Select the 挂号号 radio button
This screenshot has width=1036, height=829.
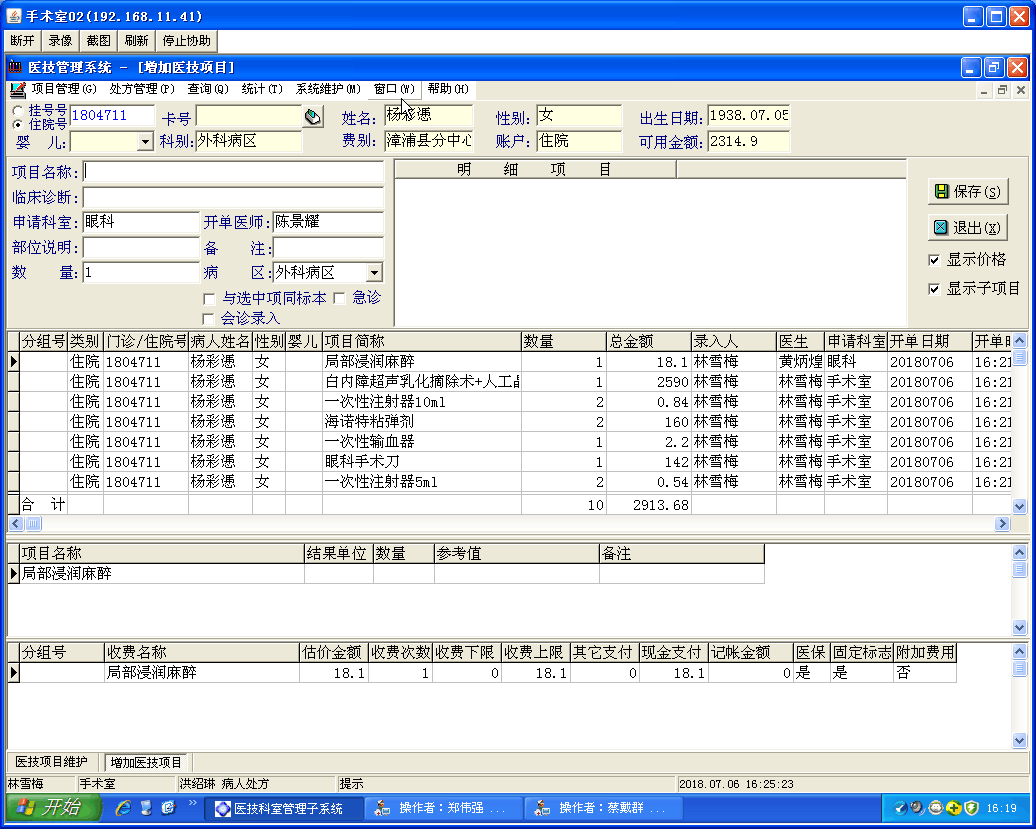click(18, 110)
